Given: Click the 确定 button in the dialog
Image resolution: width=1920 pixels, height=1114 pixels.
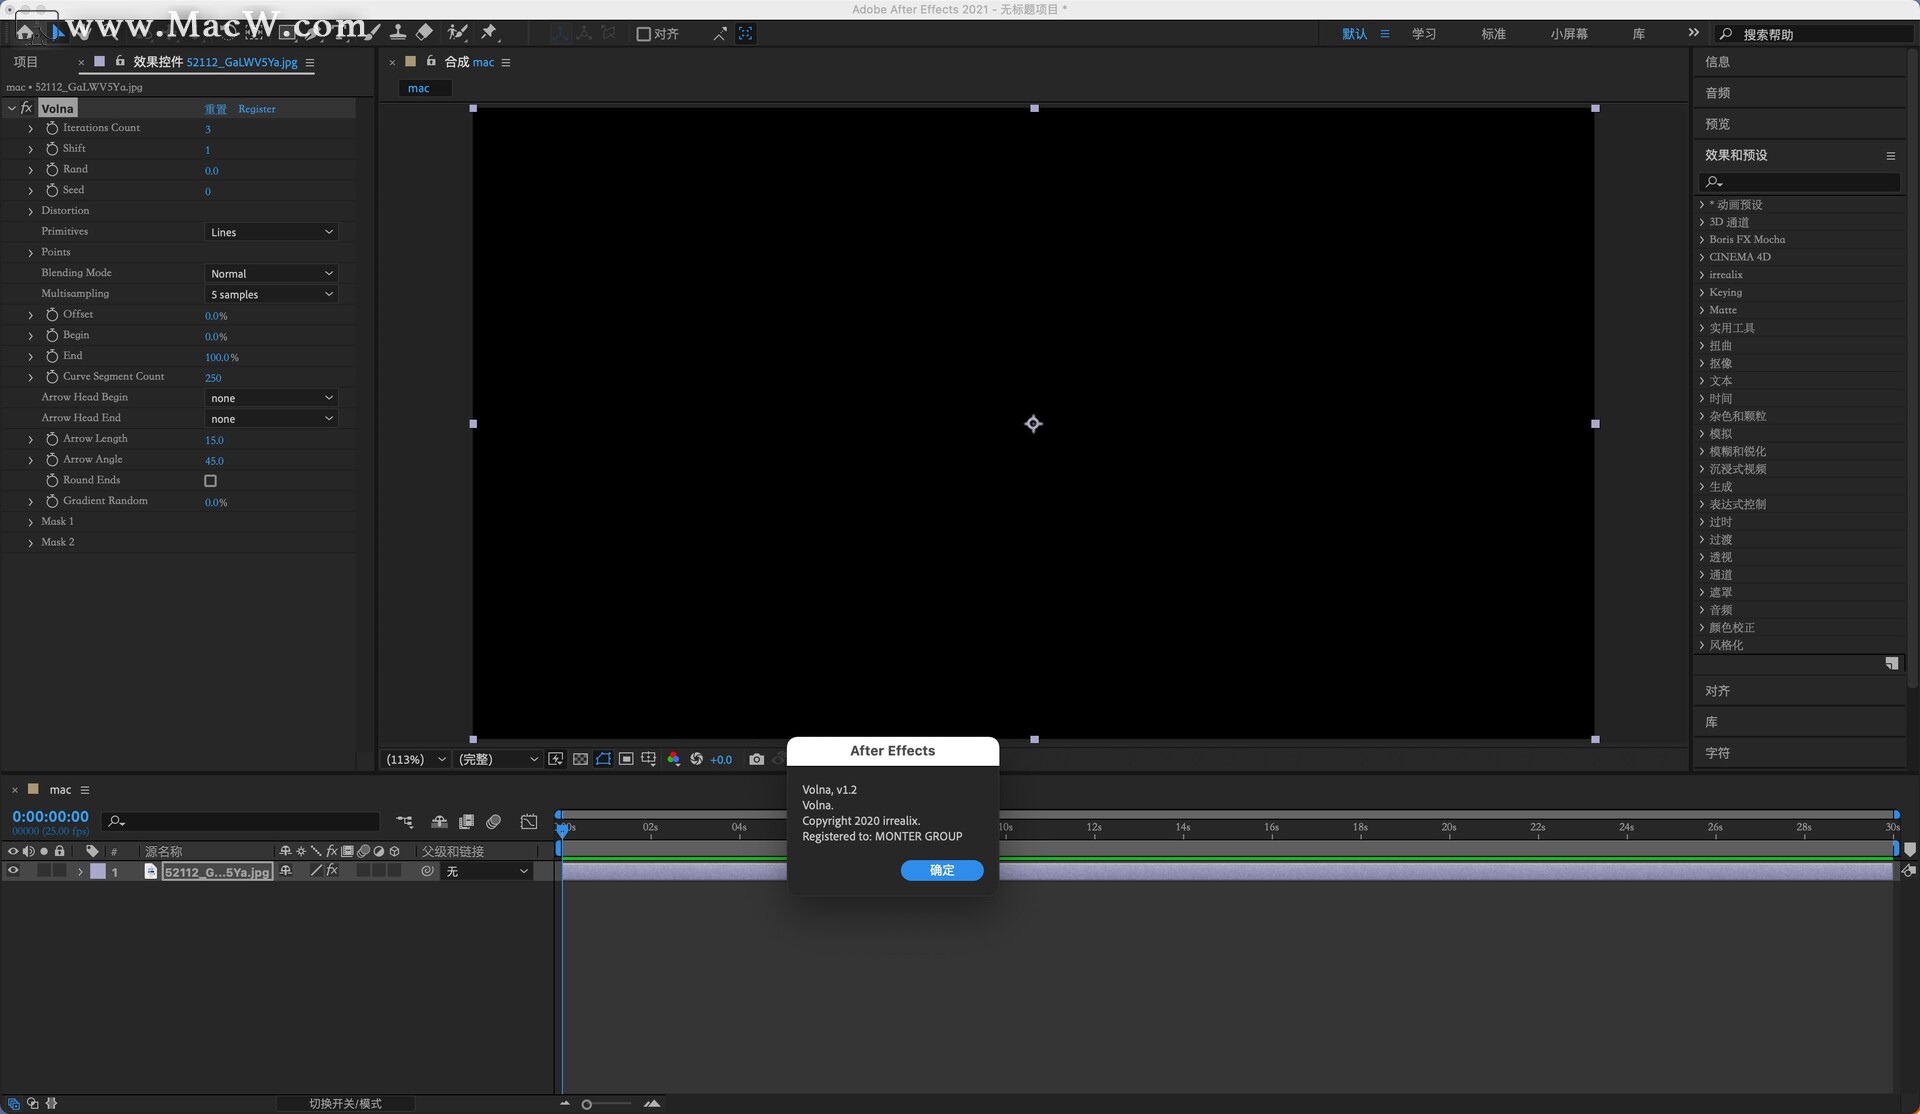Looking at the screenshot, I should point(941,870).
